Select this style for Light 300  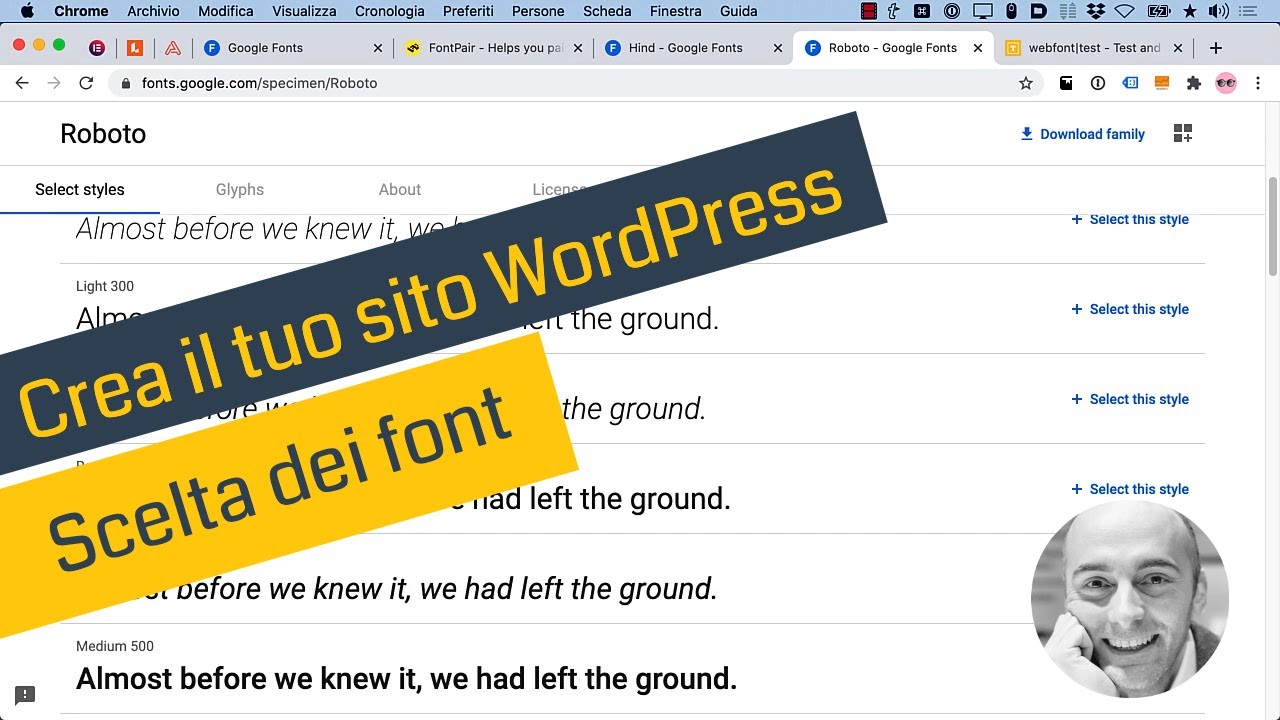click(x=1130, y=309)
